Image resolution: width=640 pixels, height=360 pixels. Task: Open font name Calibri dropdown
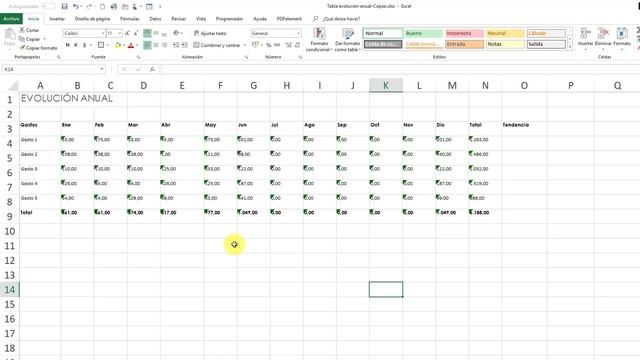coord(103,33)
